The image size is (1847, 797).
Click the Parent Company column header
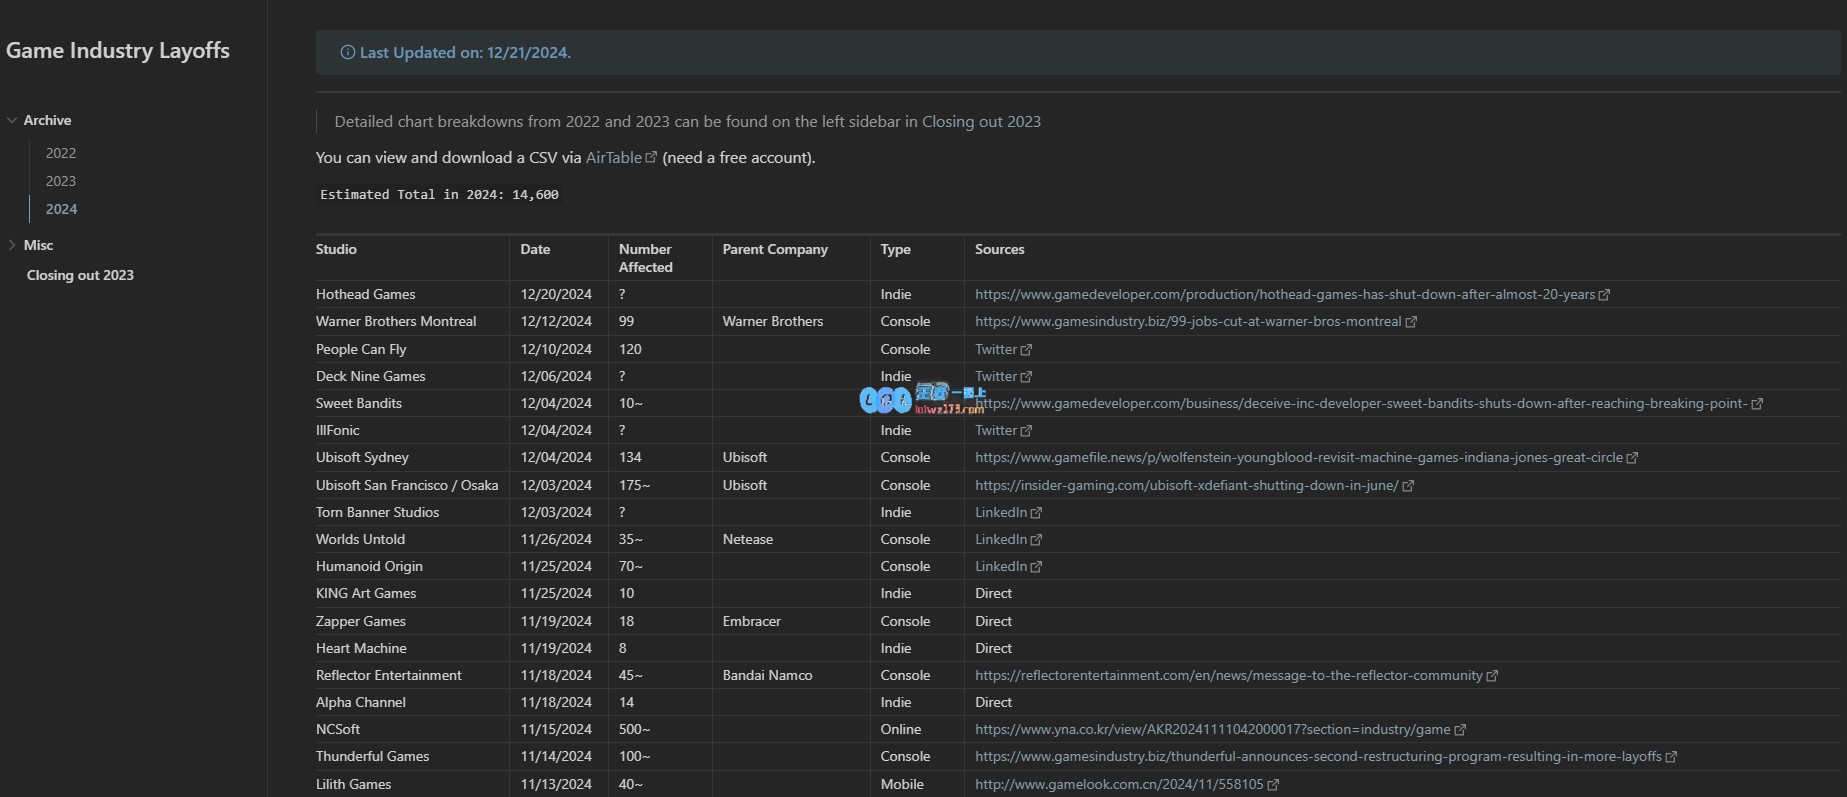(775, 249)
